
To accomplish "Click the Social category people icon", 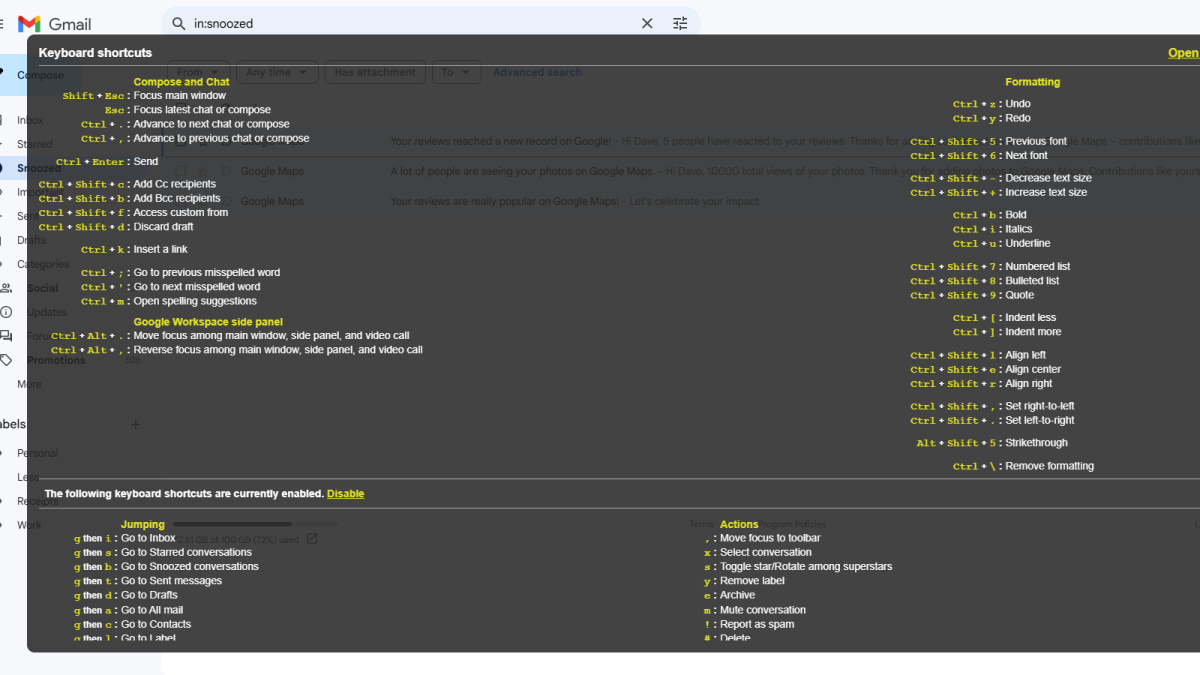I will (7, 288).
